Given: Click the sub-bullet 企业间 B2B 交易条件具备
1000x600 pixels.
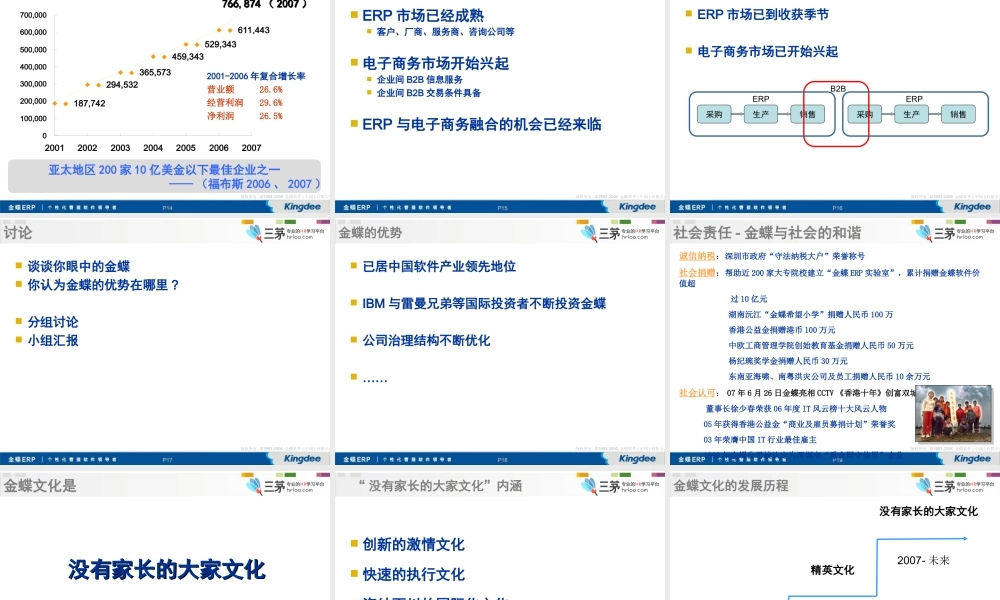Looking at the screenshot, I should click(x=429, y=92).
